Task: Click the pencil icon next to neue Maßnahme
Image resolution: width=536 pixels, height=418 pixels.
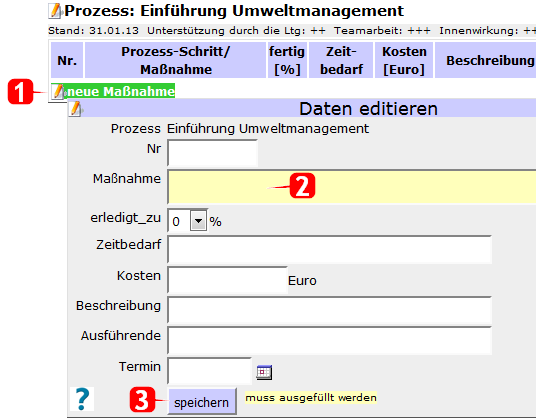Action: (x=57, y=91)
